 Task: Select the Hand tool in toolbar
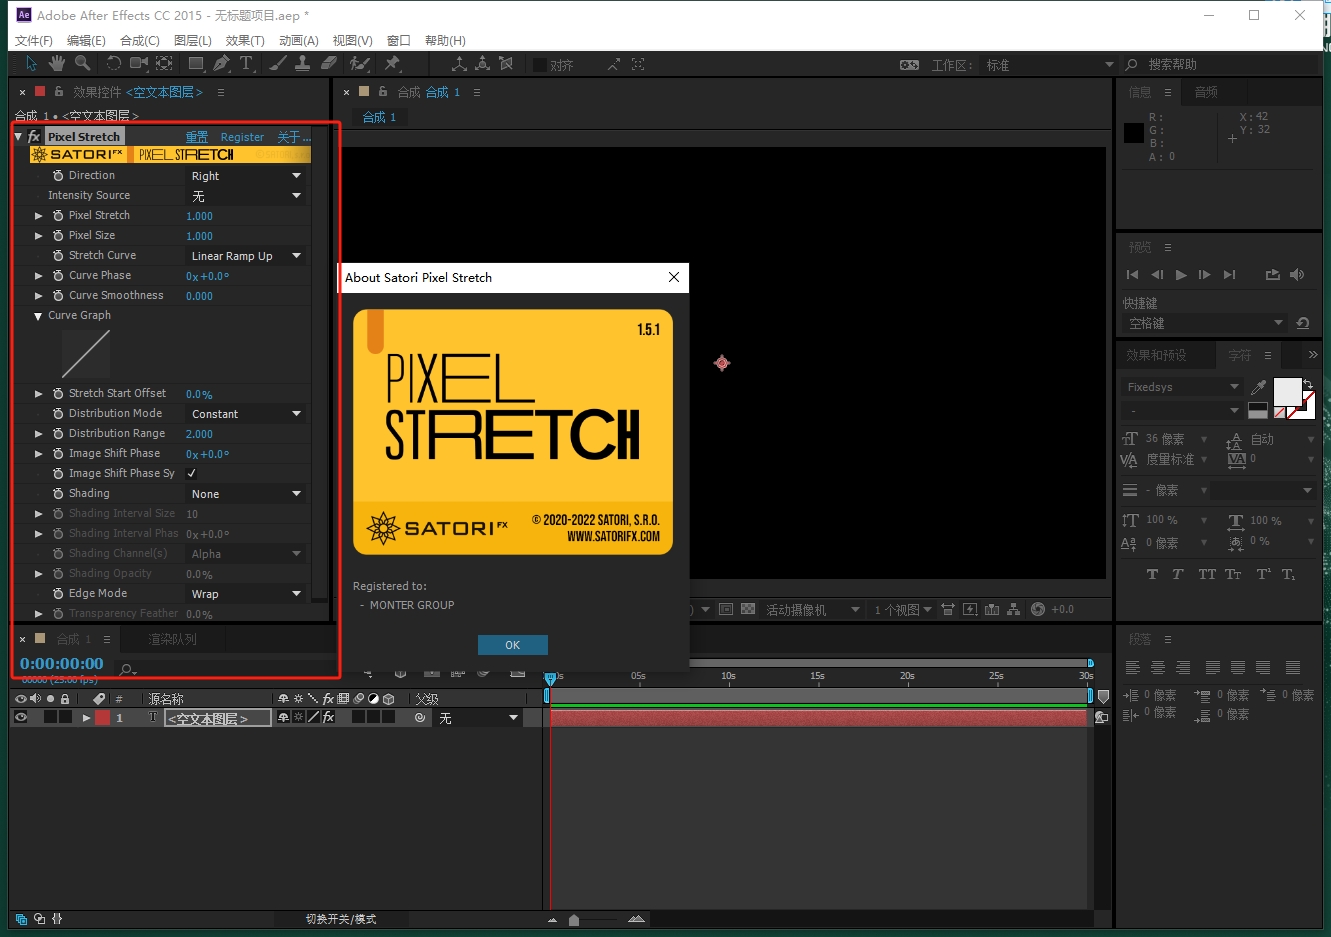[57, 64]
